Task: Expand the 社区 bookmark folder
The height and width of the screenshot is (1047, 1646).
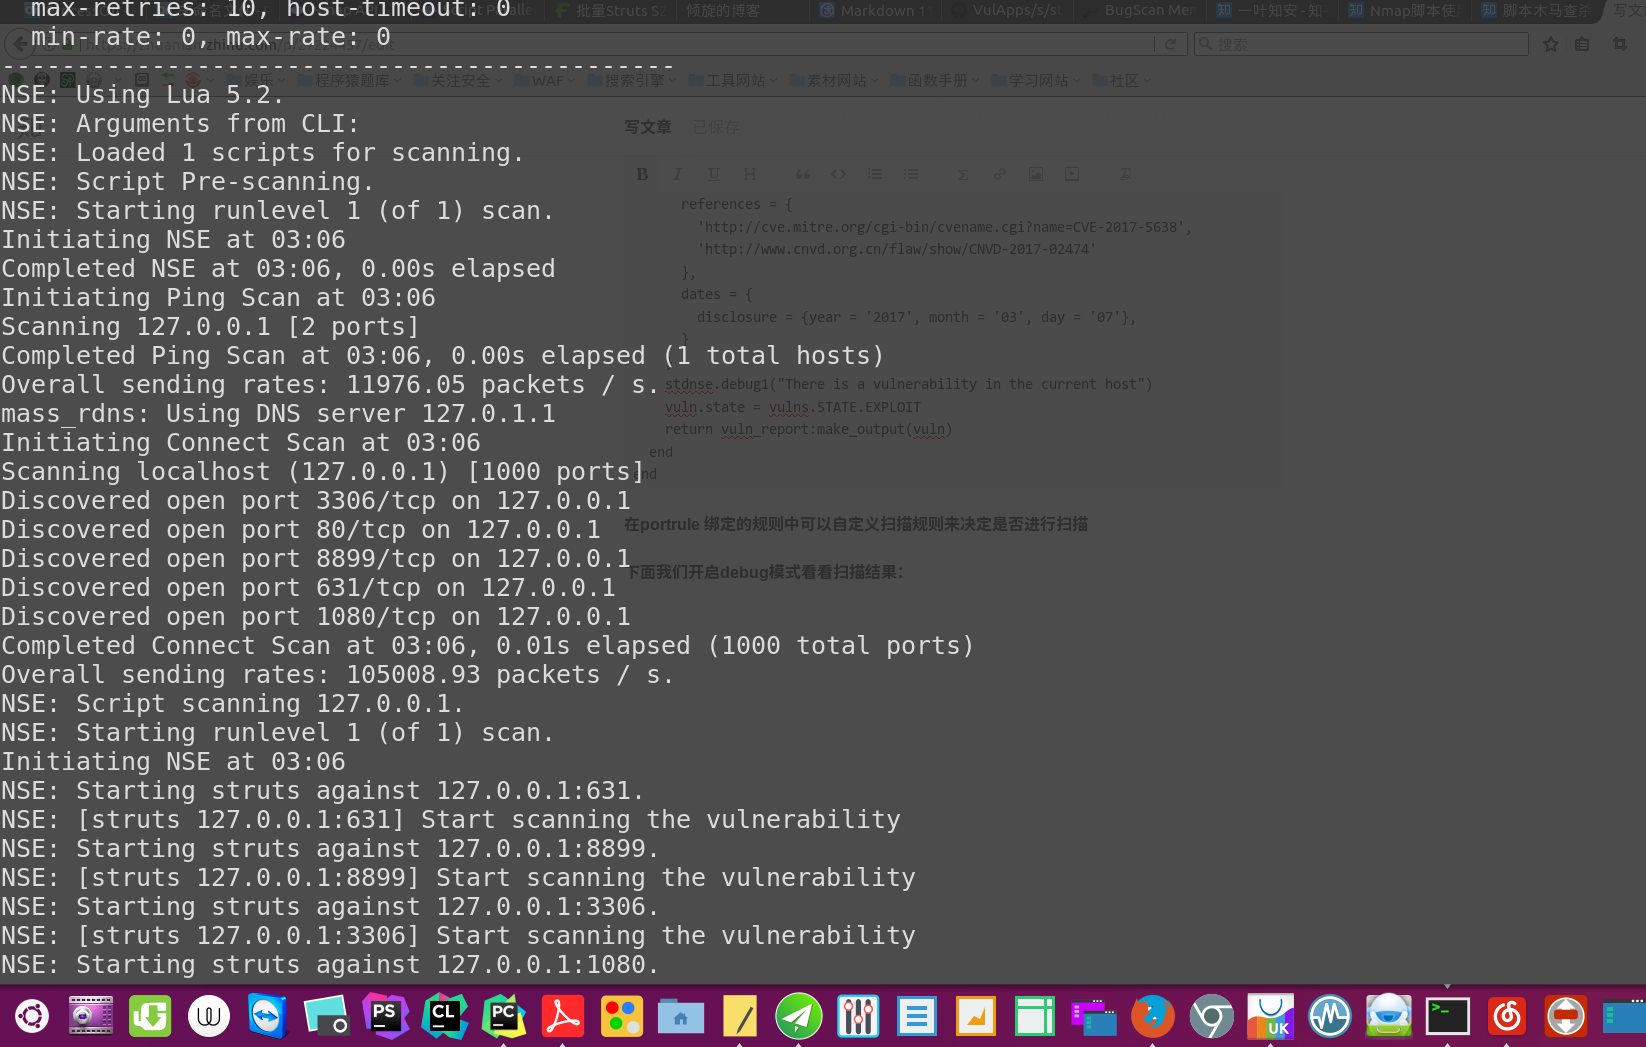Action: [1122, 80]
